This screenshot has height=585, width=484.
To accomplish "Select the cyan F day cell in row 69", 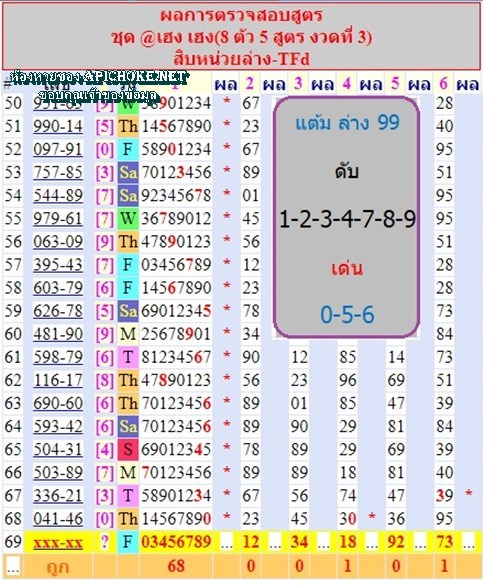I will 128,542.
